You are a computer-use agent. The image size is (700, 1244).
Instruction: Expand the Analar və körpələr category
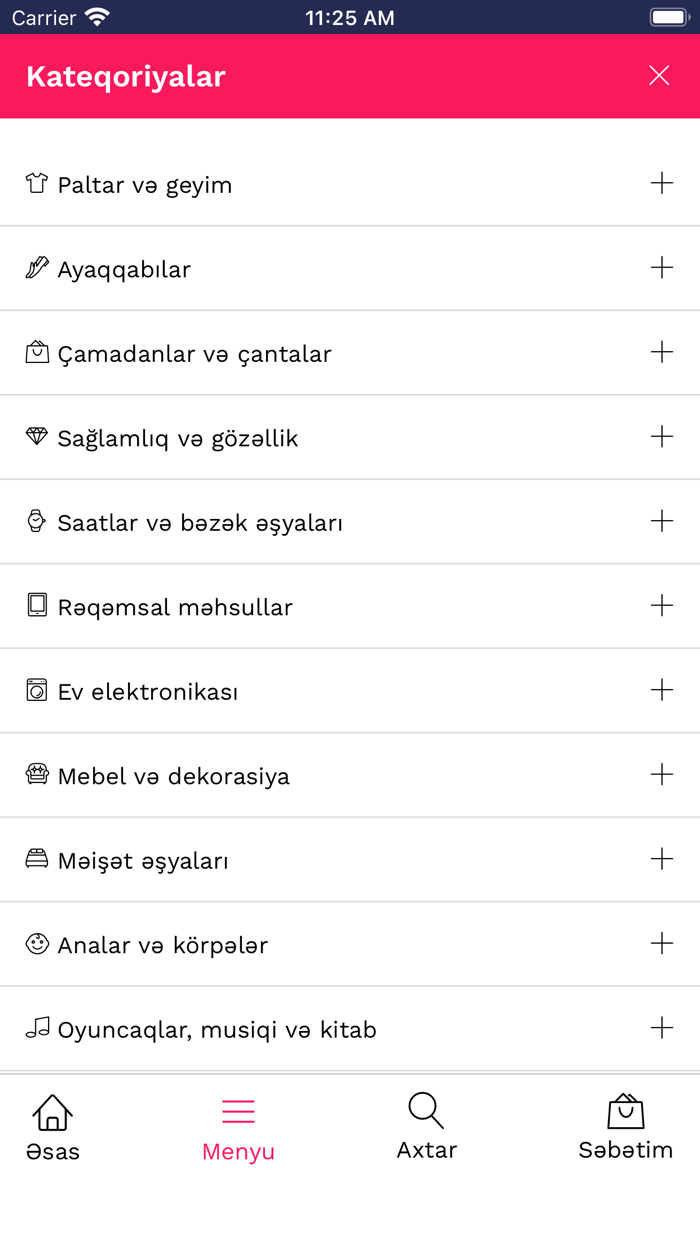pos(660,943)
